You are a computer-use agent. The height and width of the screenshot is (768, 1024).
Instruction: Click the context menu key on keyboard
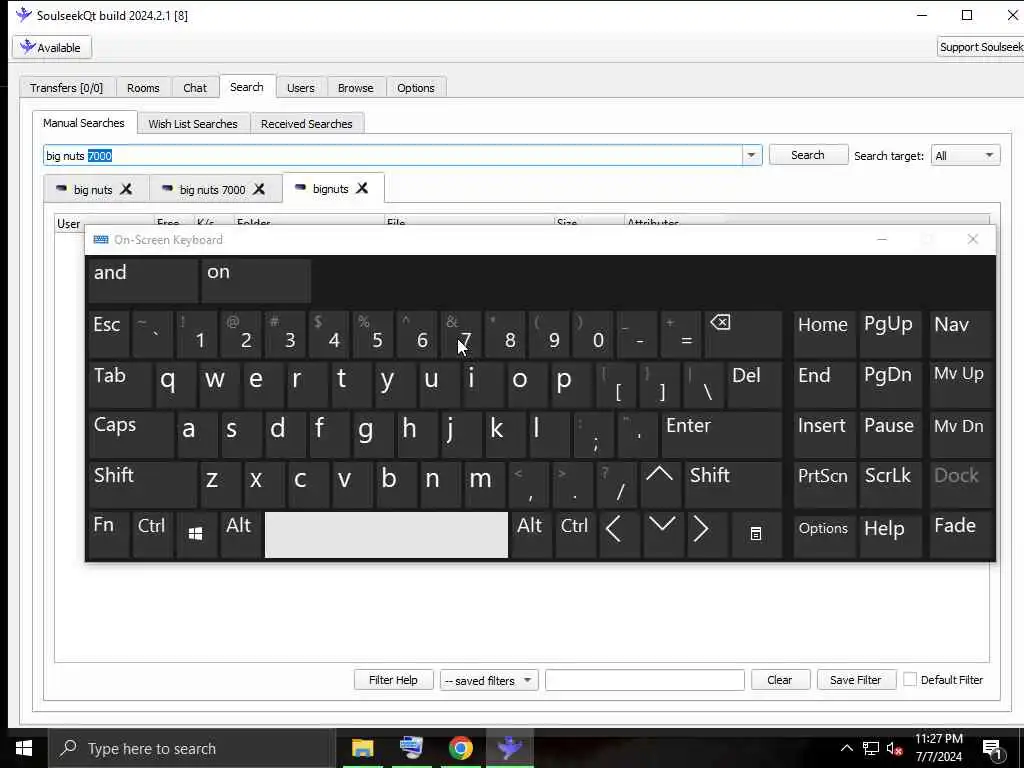pyautogui.click(x=756, y=534)
